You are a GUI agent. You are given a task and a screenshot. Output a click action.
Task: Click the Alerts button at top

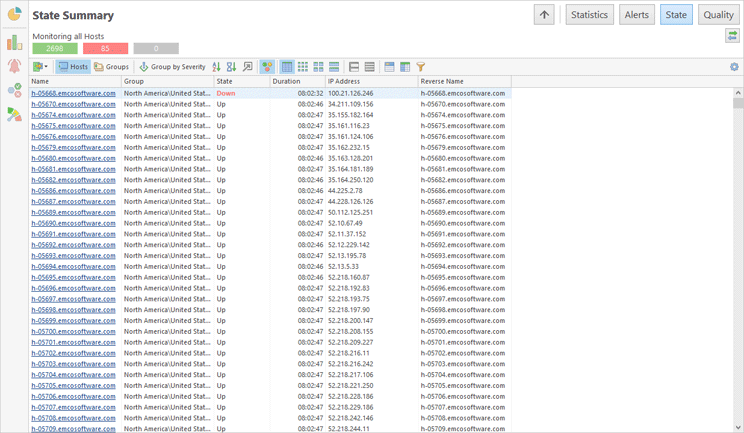coord(637,14)
